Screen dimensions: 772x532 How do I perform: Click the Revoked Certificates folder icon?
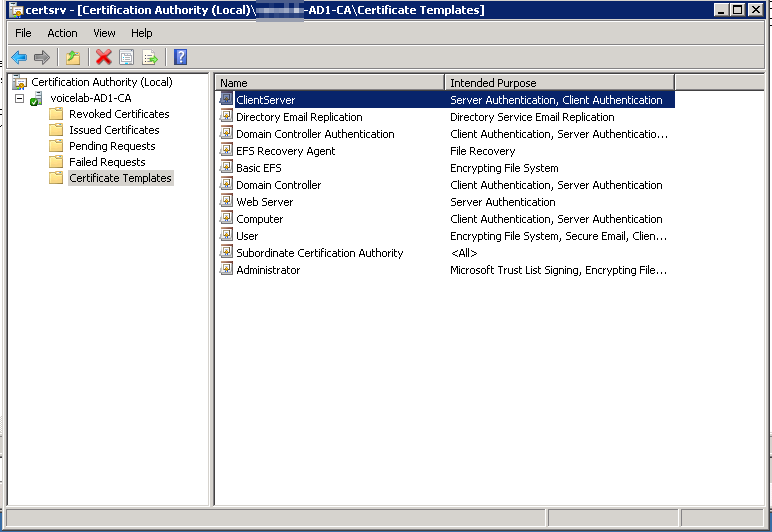click(56, 114)
